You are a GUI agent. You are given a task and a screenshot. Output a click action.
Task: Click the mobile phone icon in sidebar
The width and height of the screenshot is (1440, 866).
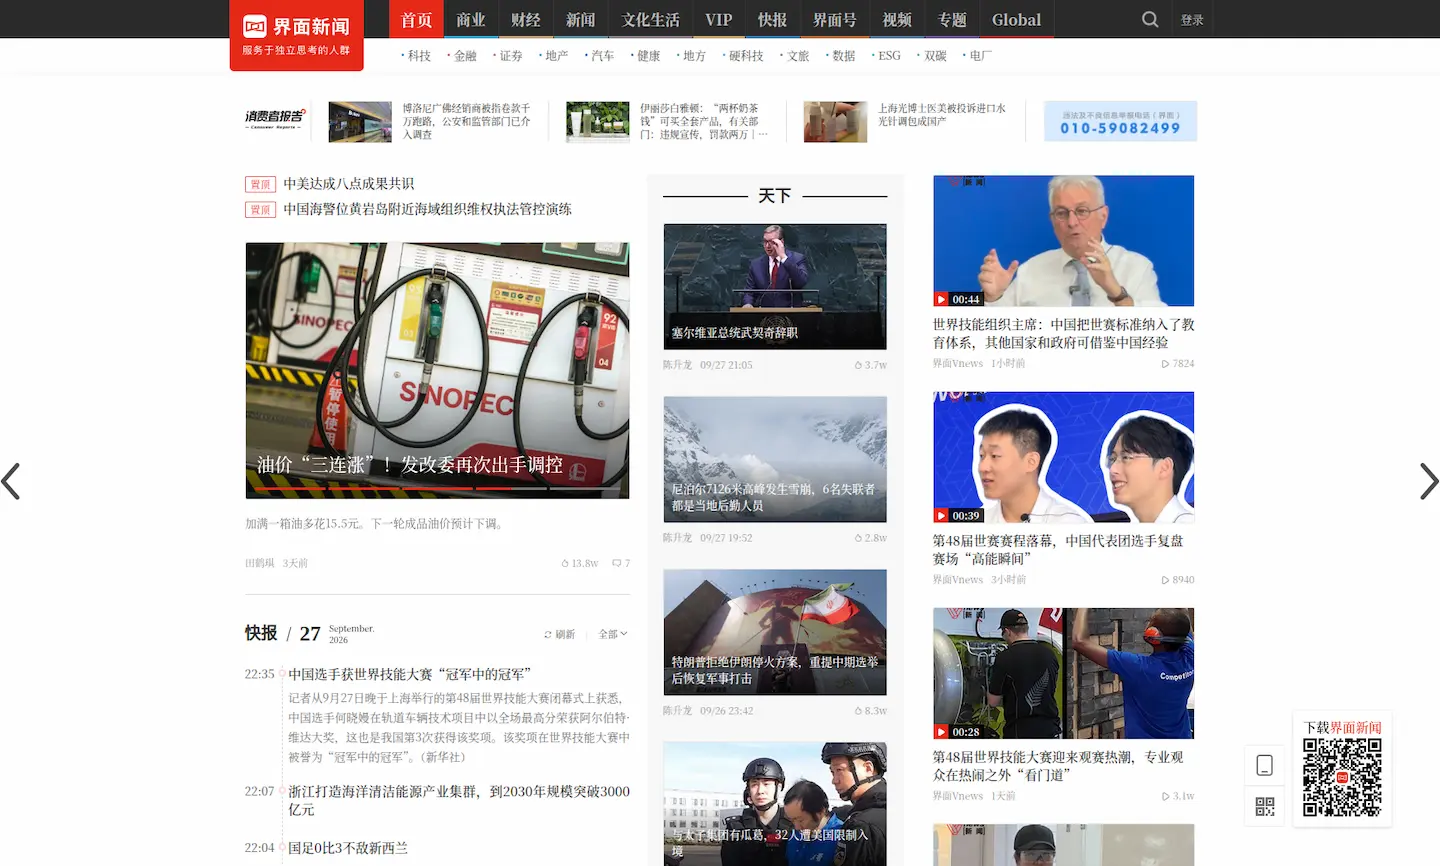click(1265, 765)
